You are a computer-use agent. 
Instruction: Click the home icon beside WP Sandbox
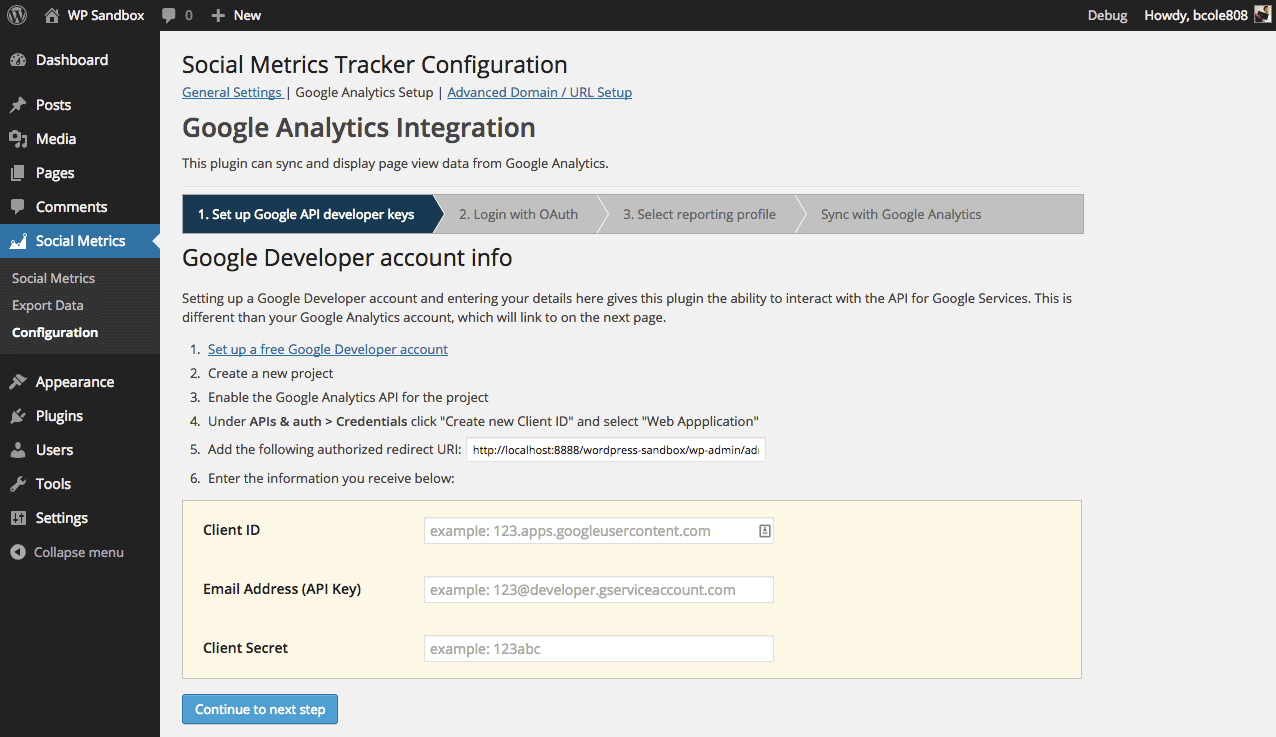click(x=52, y=15)
